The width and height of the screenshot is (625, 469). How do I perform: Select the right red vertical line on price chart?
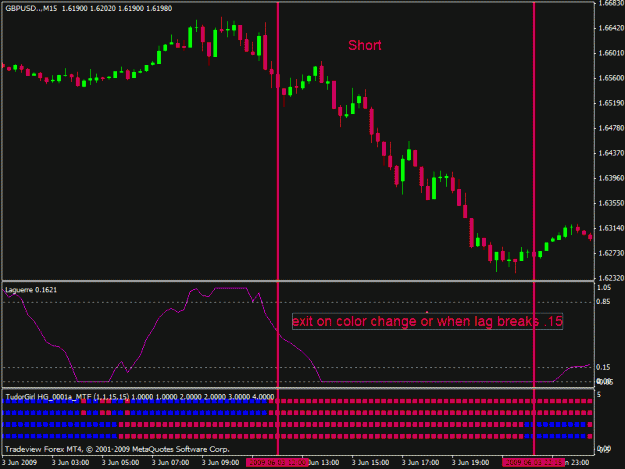coord(534,141)
